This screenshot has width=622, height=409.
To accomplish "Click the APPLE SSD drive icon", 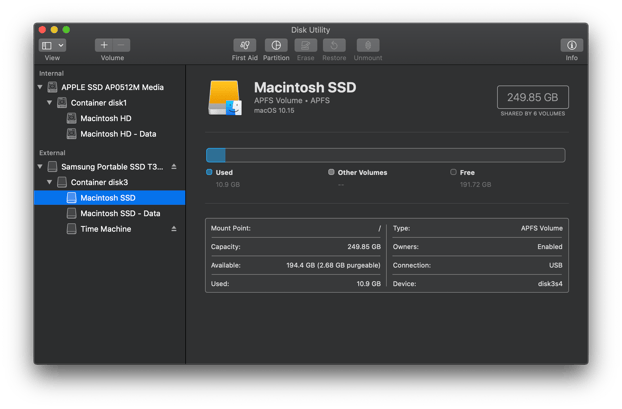I will click(52, 87).
